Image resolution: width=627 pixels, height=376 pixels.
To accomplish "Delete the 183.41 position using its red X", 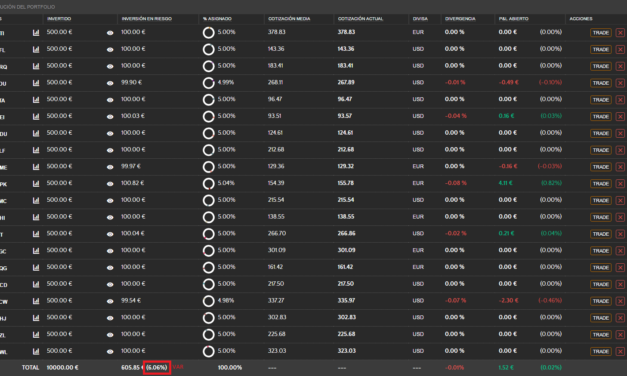I will 620,66.
